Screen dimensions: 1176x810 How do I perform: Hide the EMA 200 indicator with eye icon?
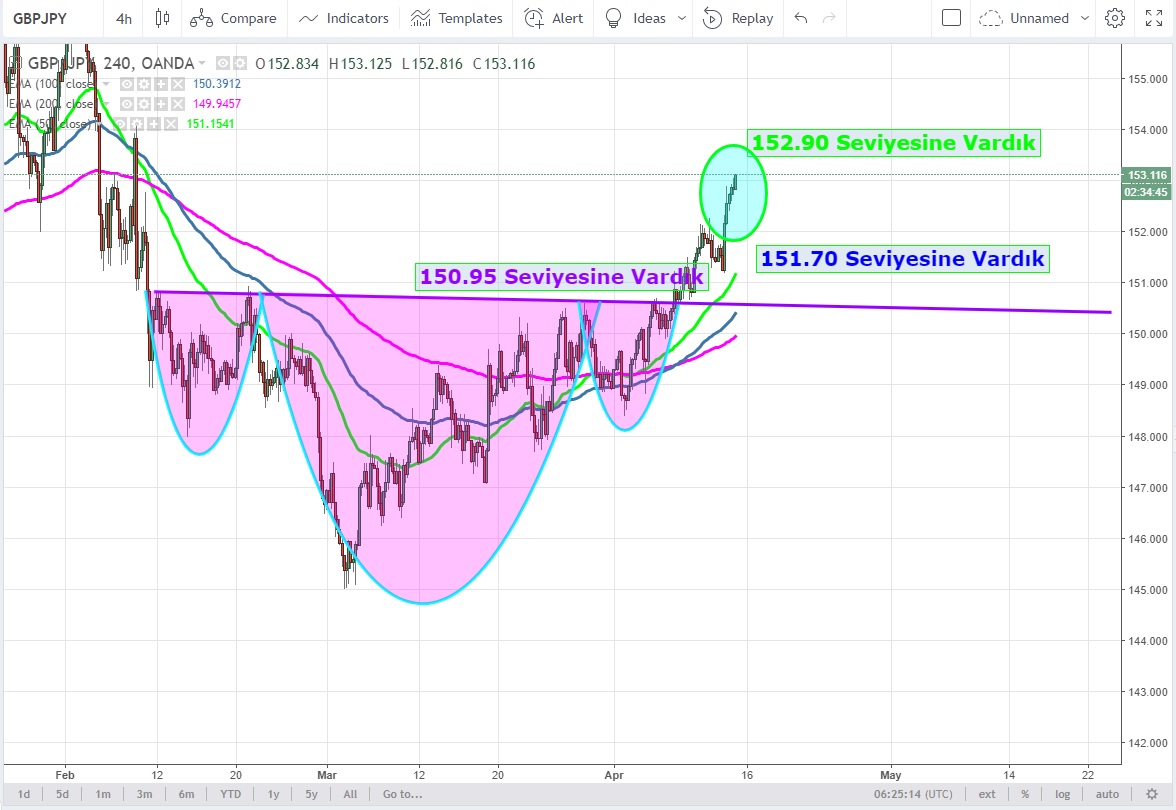127,103
